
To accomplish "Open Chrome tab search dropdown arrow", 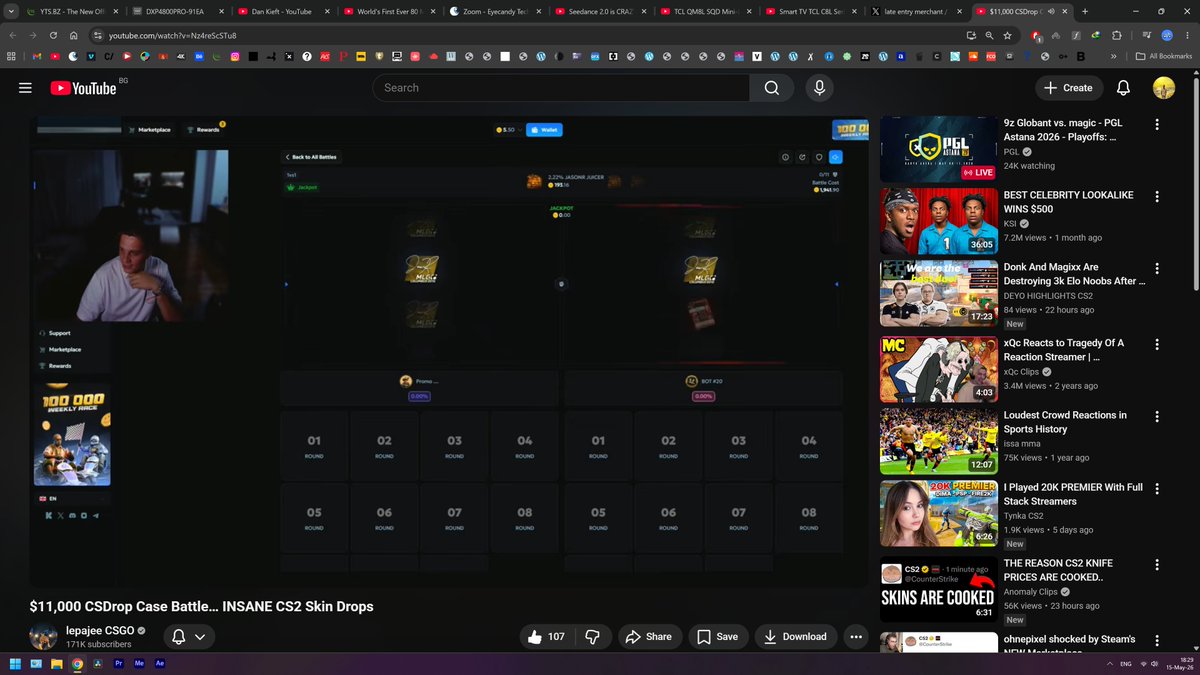I will point(10,11).
